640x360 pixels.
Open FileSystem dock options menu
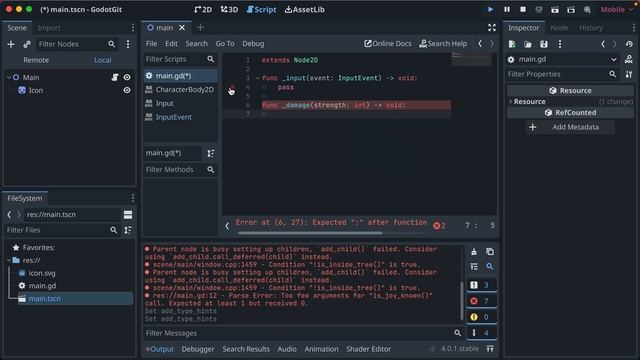click(132, 198)
